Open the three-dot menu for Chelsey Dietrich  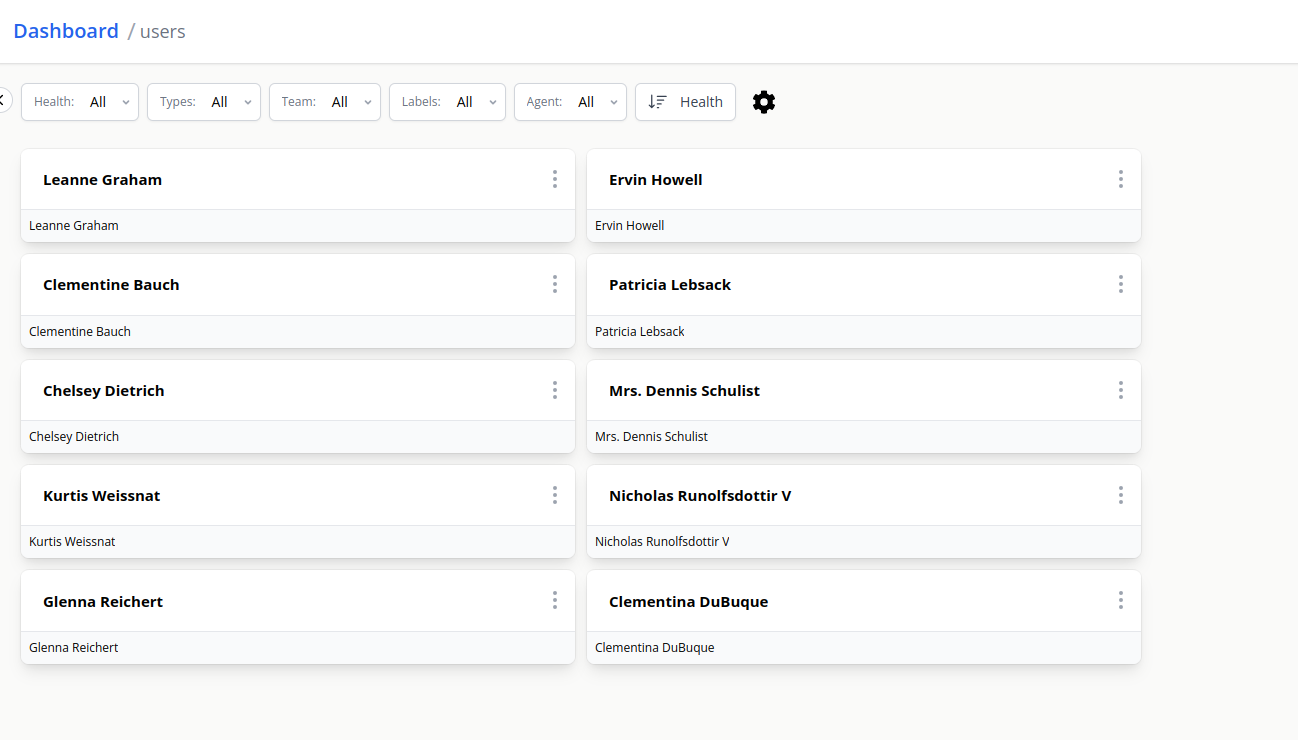[555, 390]
